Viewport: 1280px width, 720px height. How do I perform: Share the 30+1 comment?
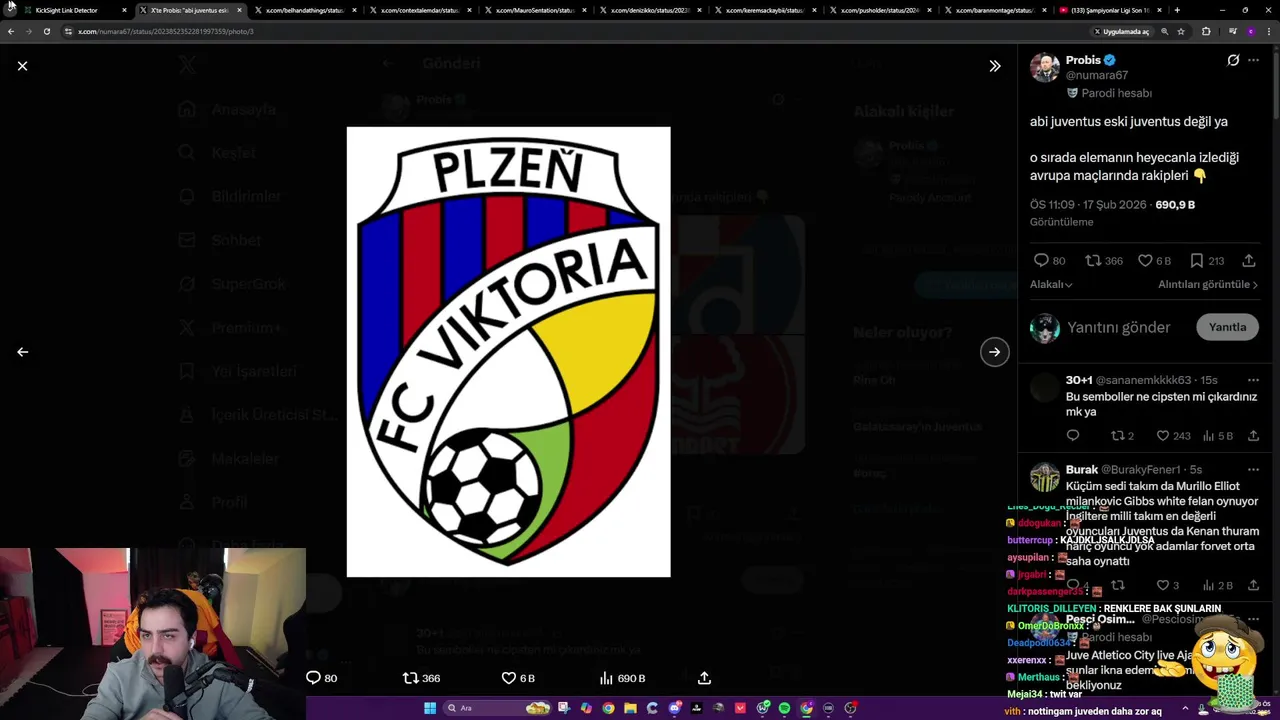click(x=1253, y=436)
